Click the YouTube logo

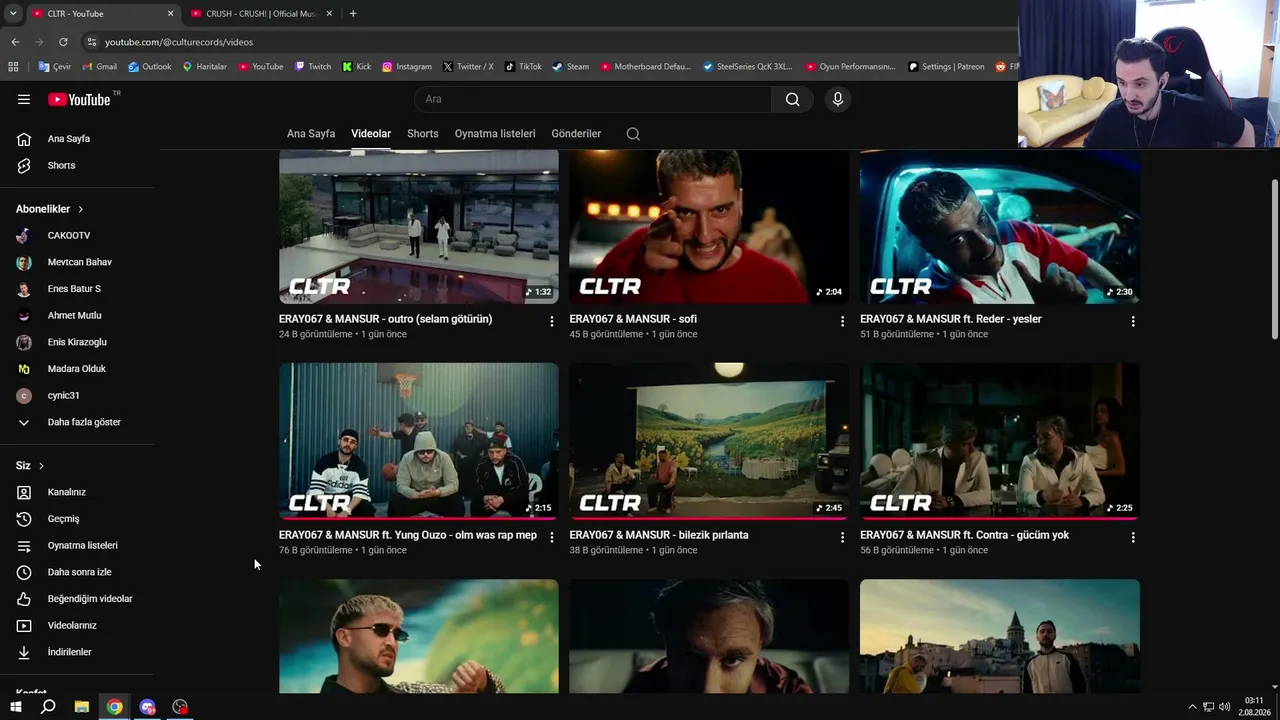[80, 99]
